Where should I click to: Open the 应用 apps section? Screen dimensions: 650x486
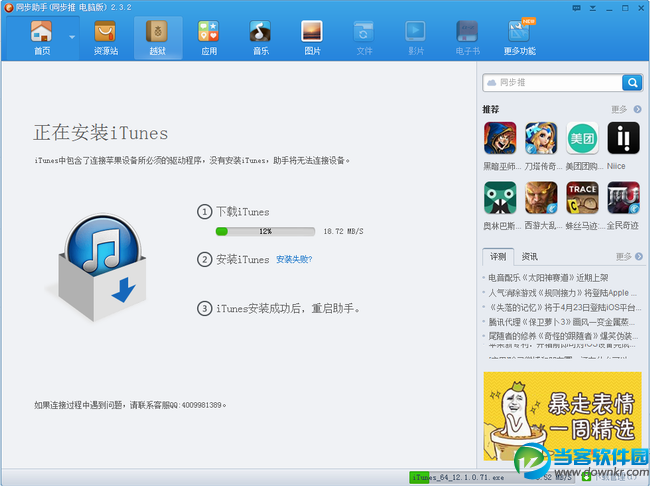pos(209,38)
